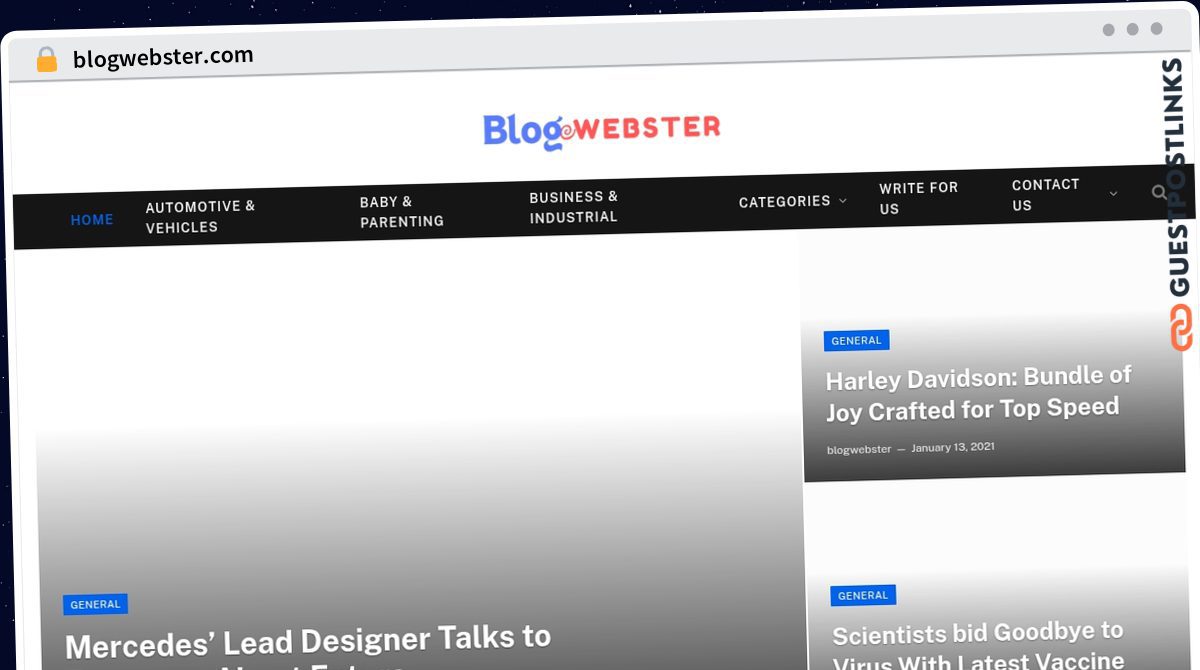Click General tag above Mercedes article
The height and width of the screenshot is (670, 1200).
[95, 605]
